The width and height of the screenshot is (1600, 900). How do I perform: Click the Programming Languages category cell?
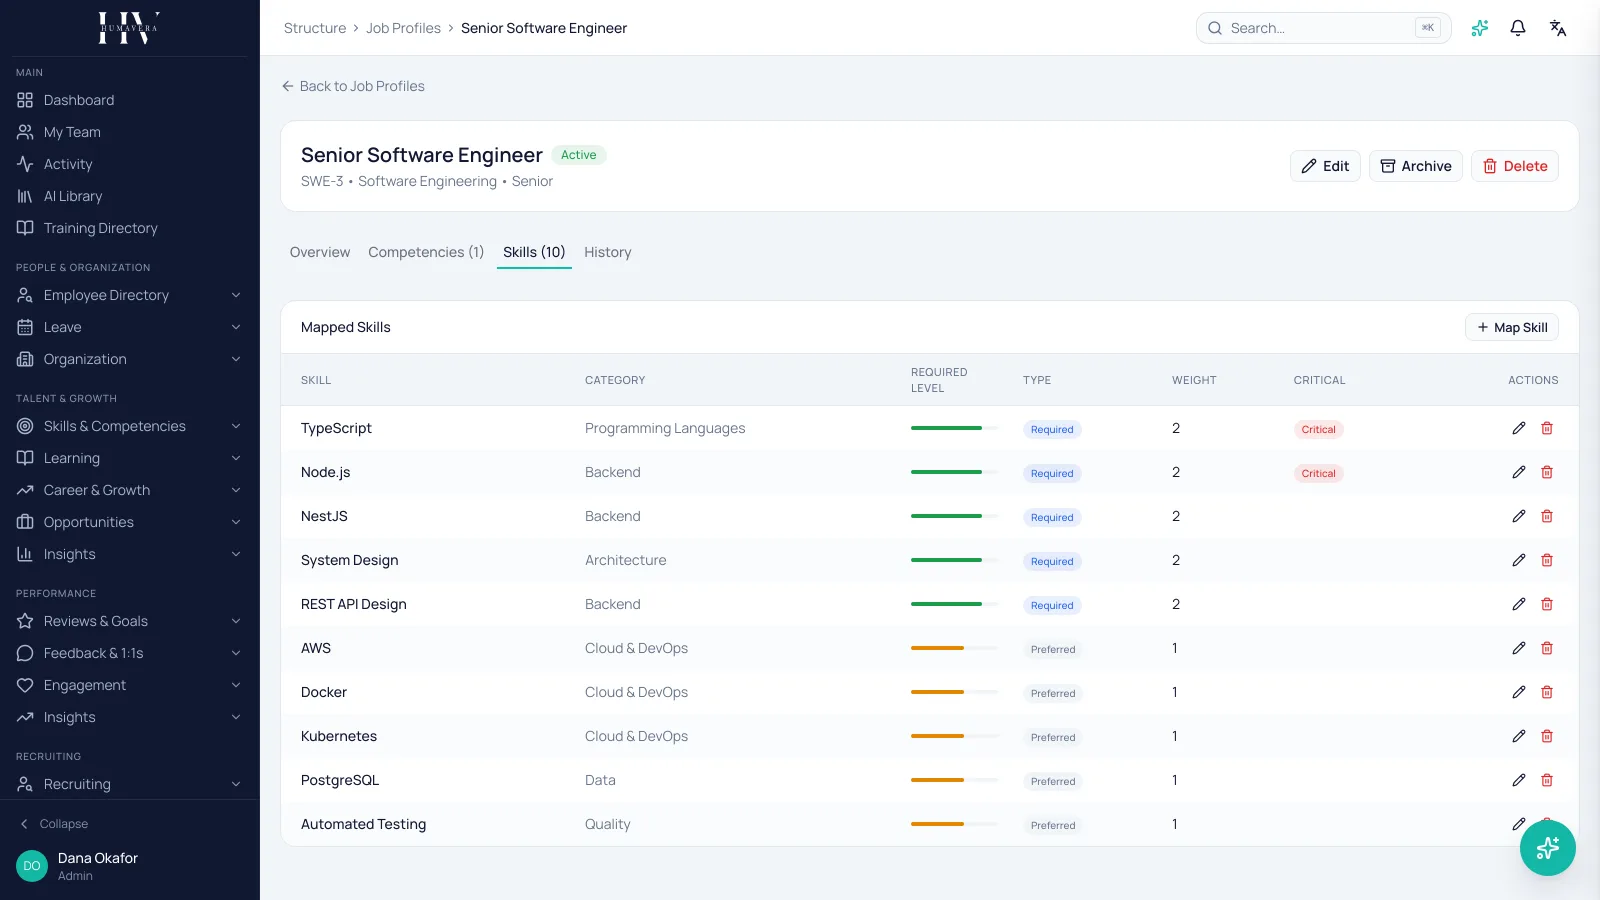tap(665, 428)
